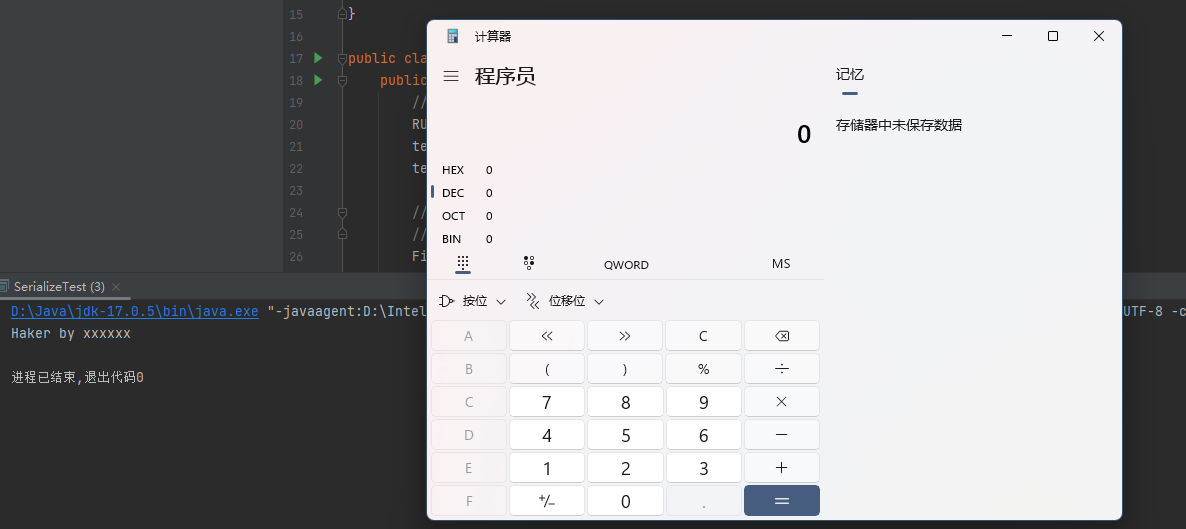Open the 记忆 memory tab
The width and height of the screenshot is (1186, 529).
pyautogui.click(x=849, y=75)
